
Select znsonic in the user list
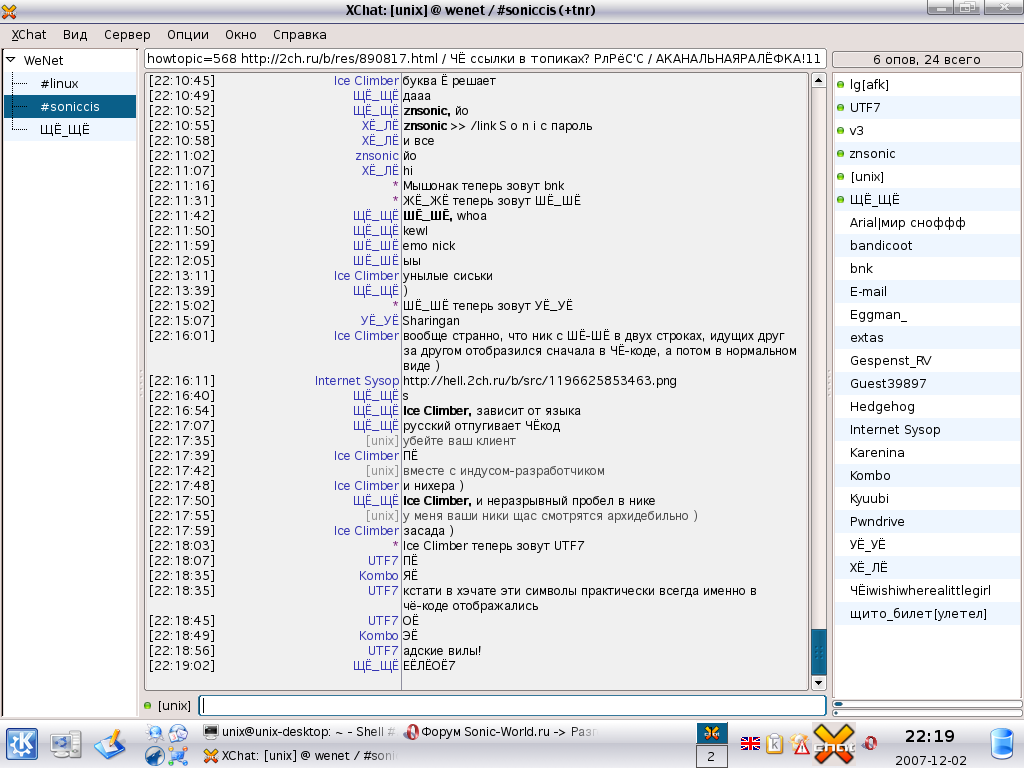927,153
